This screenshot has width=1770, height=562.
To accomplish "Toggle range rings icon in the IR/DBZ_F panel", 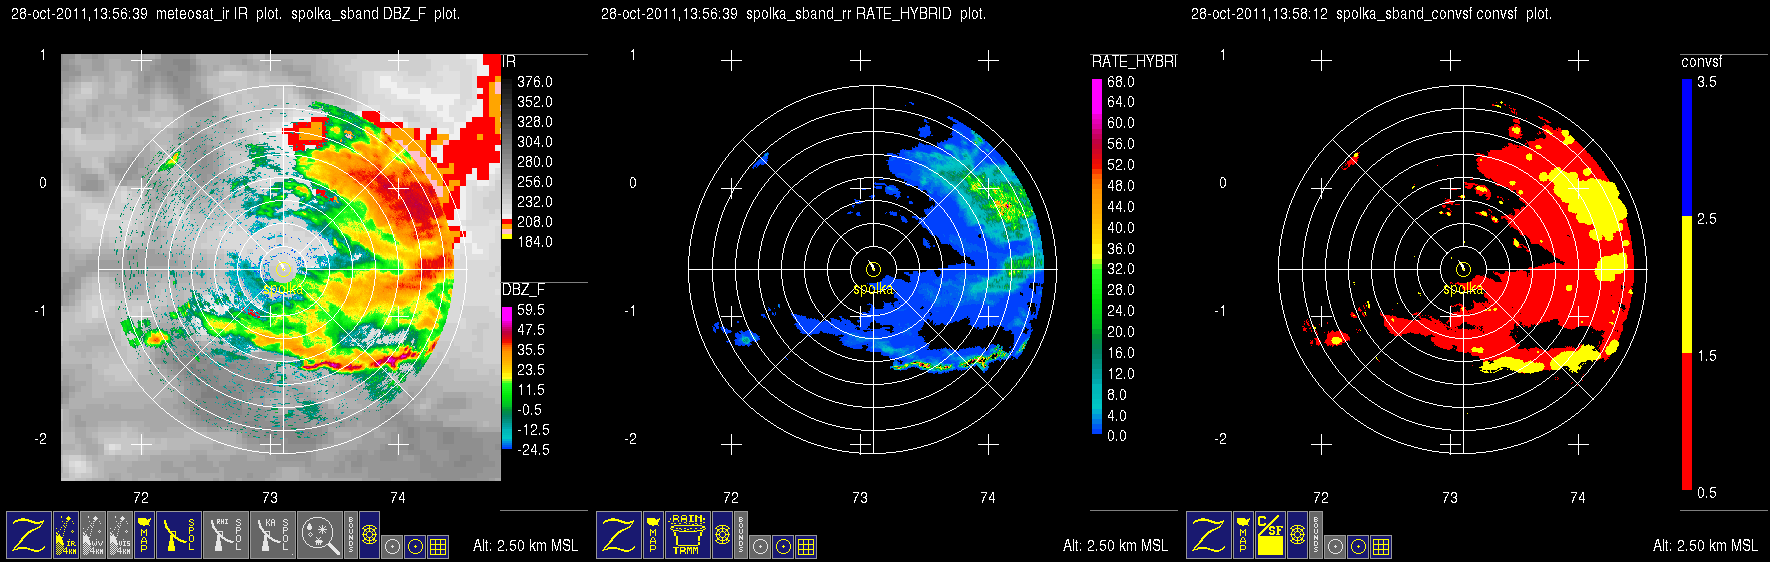I will pos(369,535).
